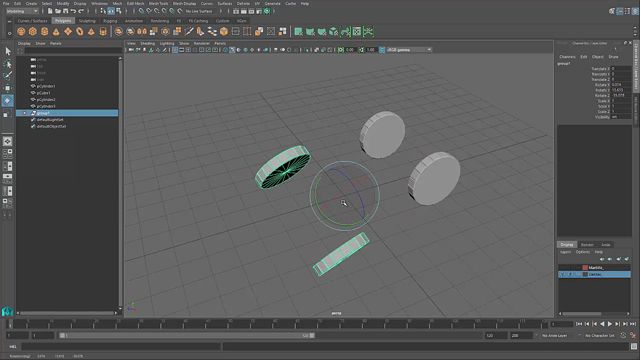Go to end of playback range

coord(633,324)
